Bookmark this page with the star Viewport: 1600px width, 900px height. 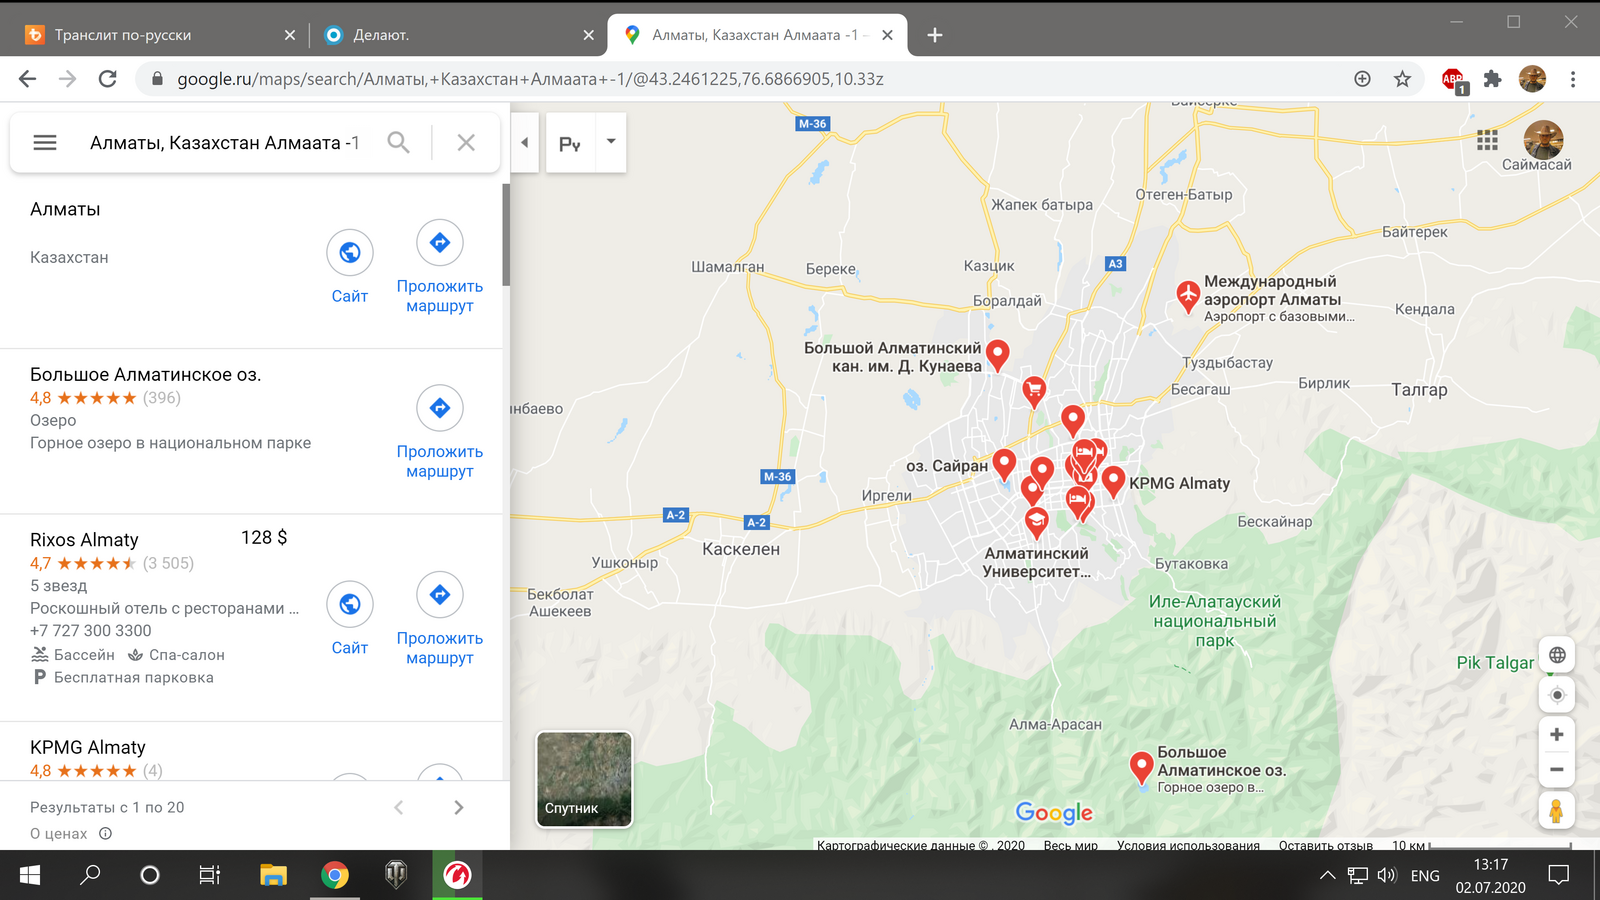pyautogui.click(x=1402, y=79)
